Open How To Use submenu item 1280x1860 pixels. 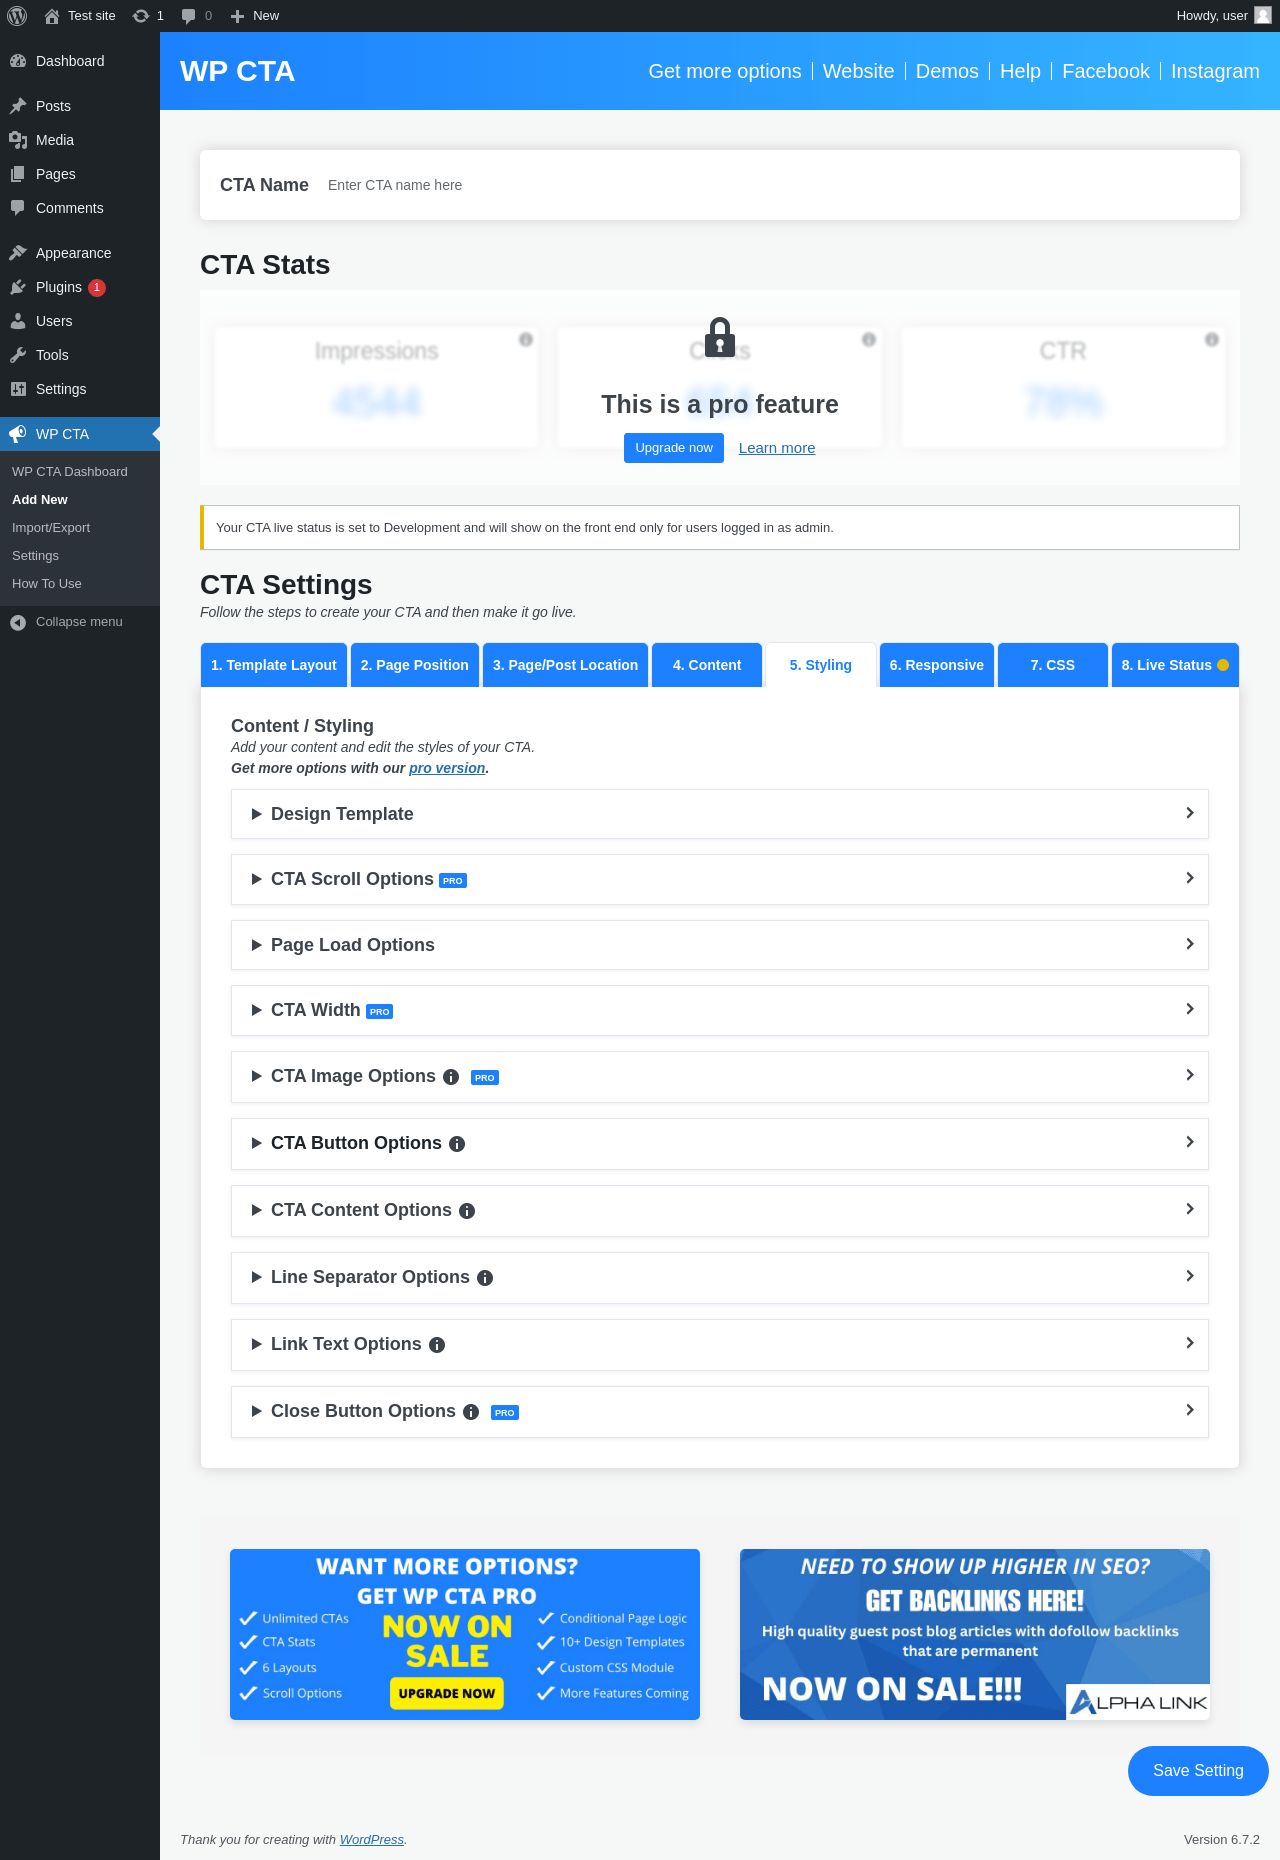pos(47,584)
